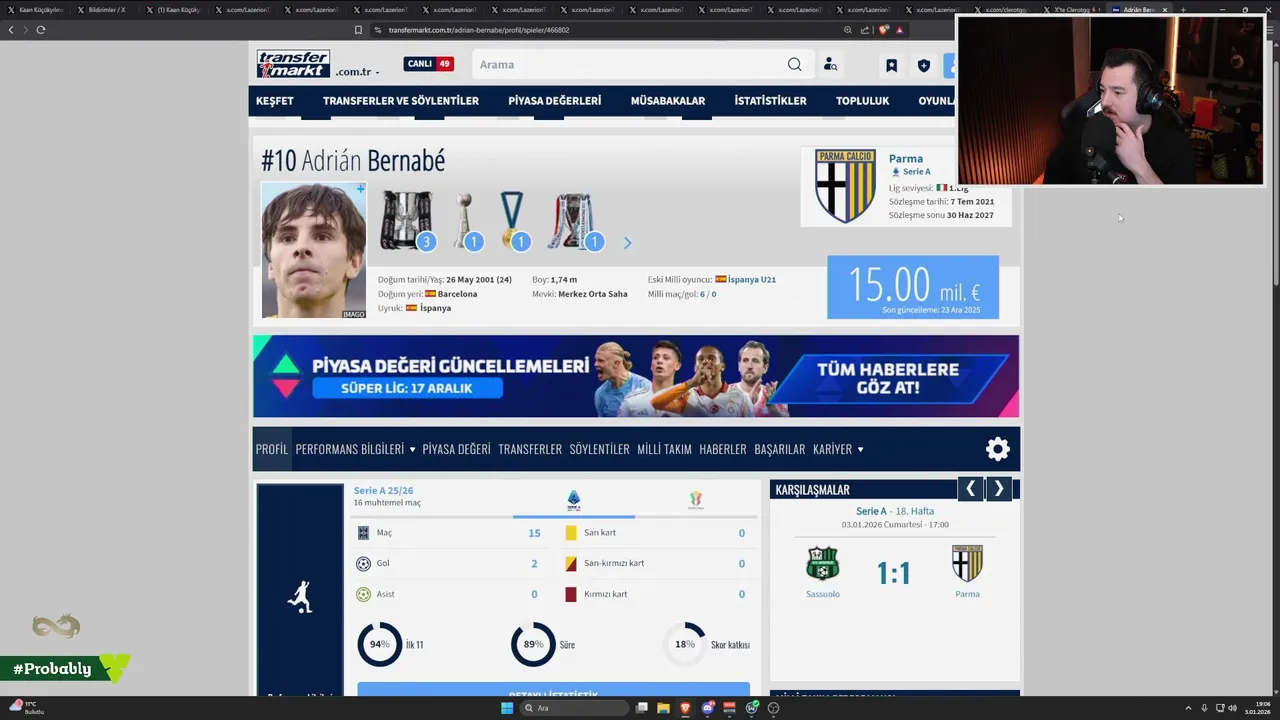Screen dimensions: 1280x720
Task: Click Tüm Haberlere Göz At banner button
Action: point(887,378)
